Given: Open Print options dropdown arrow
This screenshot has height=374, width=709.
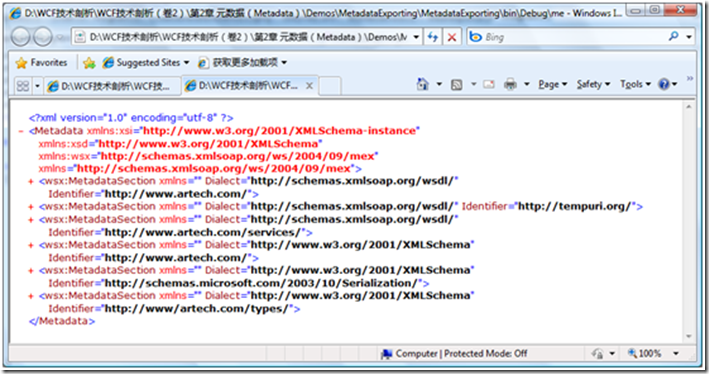Looking at the screenshot, I should point(526,84).
